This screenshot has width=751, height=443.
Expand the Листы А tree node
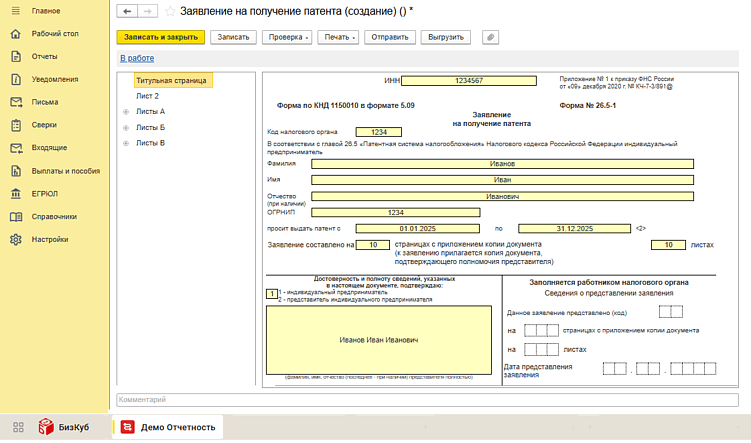[x=126, y=112]
